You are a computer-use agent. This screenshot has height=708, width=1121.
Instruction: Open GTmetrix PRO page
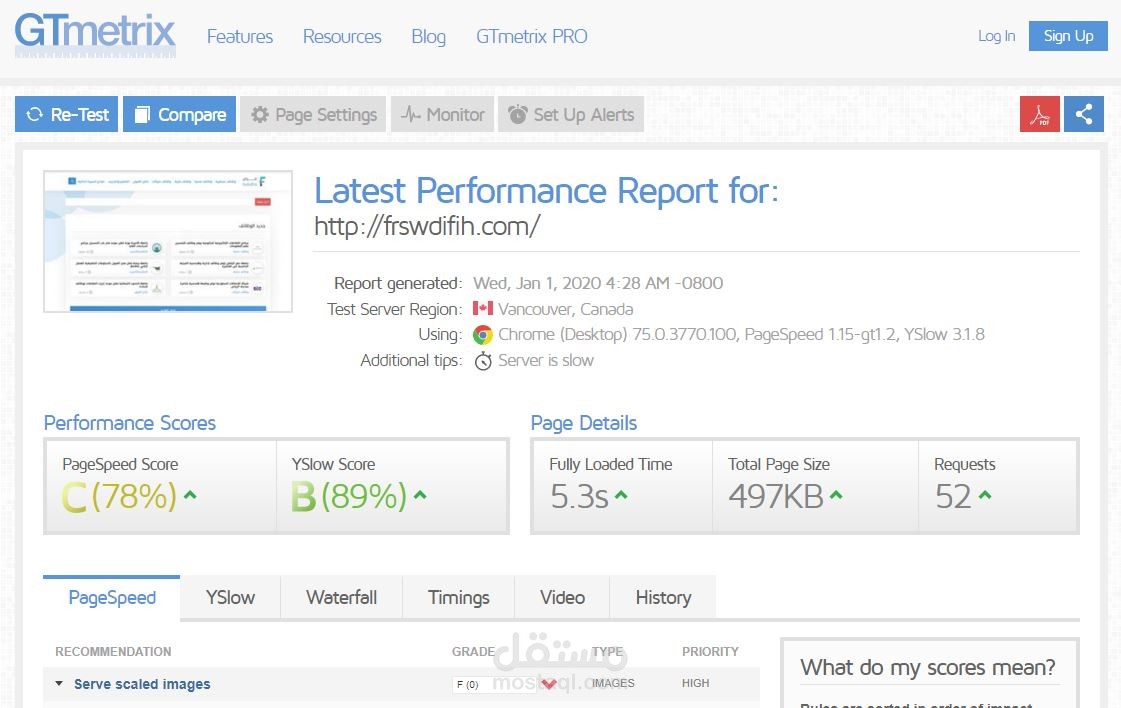[532, 36]
